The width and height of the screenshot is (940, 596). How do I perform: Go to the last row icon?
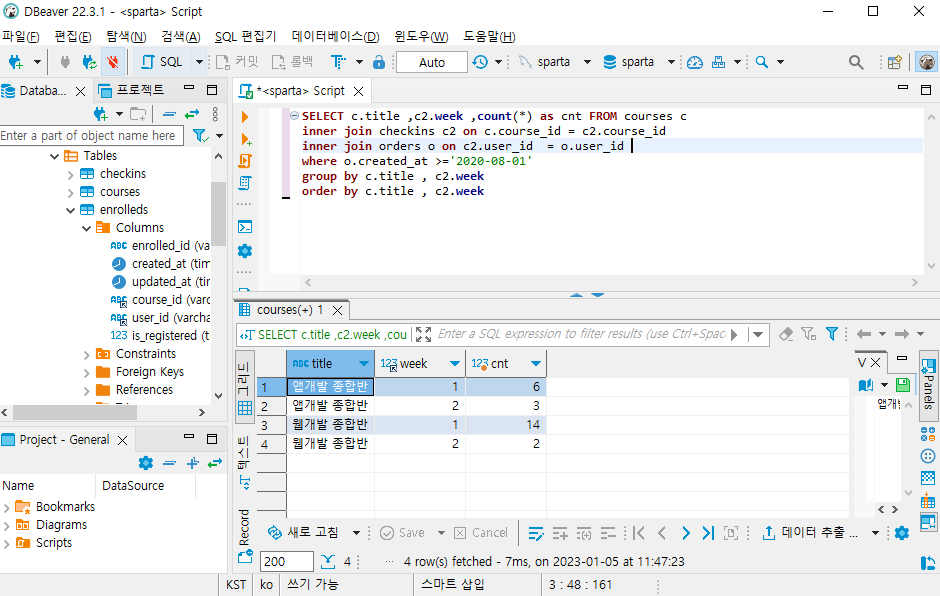point(708,532)
